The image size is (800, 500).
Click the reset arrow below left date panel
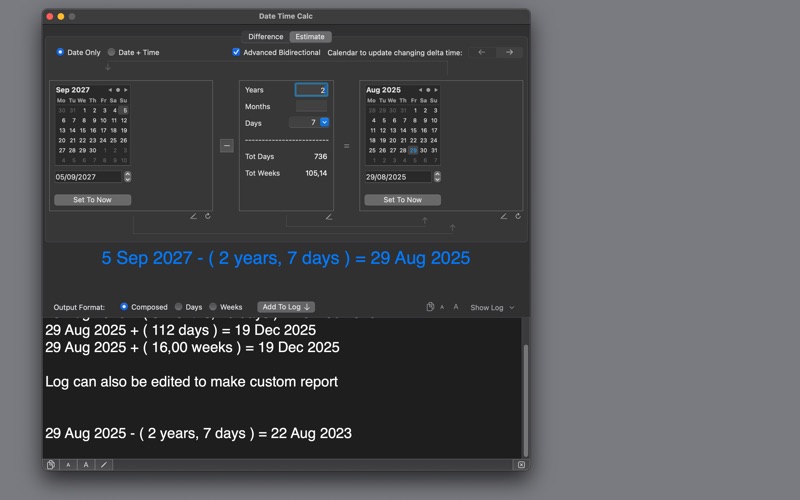click(x=208, y=216)
